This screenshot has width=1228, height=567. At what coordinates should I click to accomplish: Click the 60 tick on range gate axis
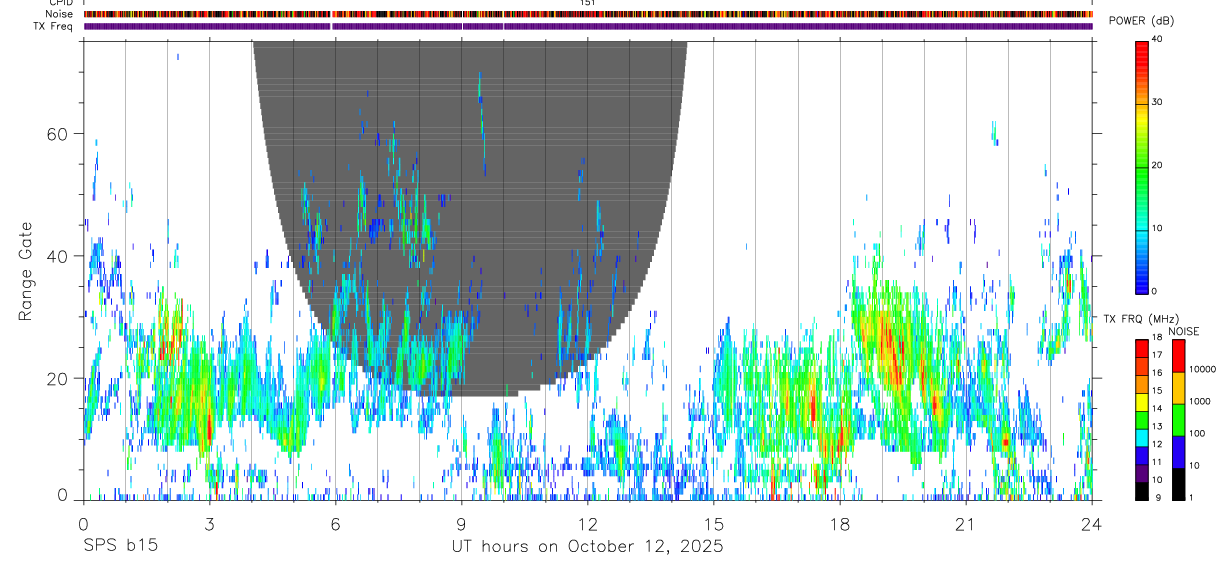pos(58,133)
